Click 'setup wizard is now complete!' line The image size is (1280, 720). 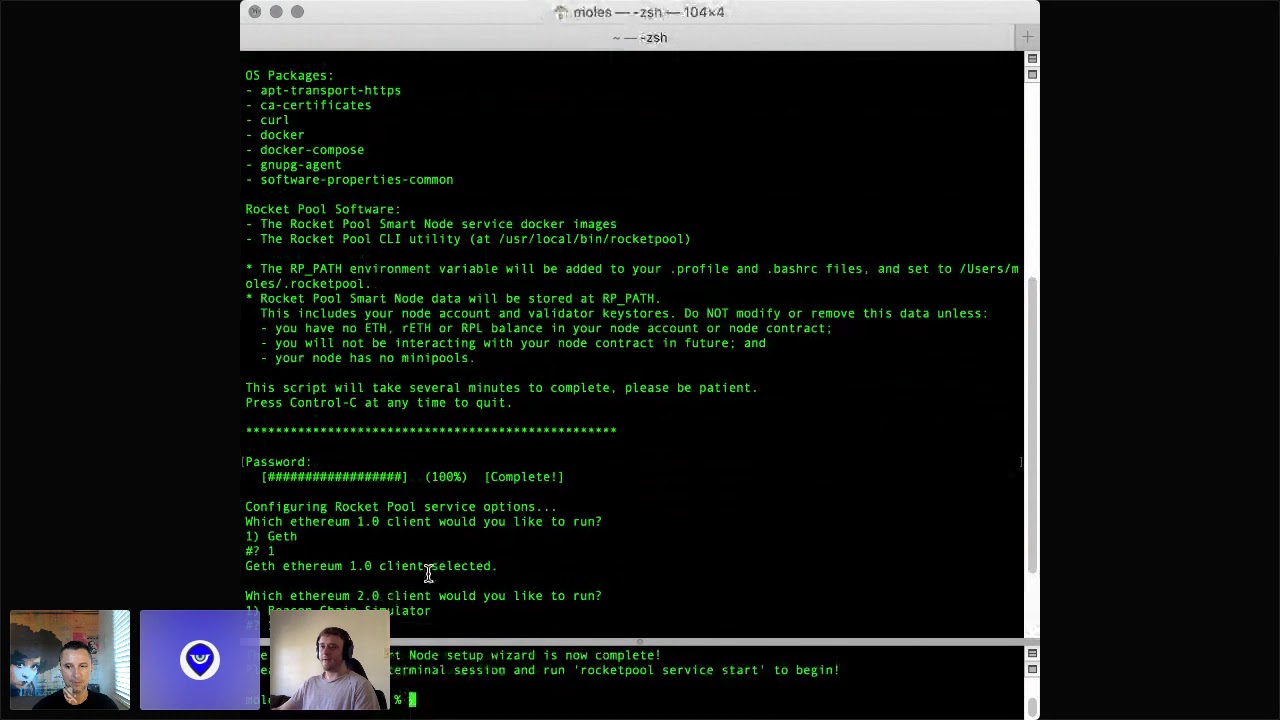(x=526, y=656)
